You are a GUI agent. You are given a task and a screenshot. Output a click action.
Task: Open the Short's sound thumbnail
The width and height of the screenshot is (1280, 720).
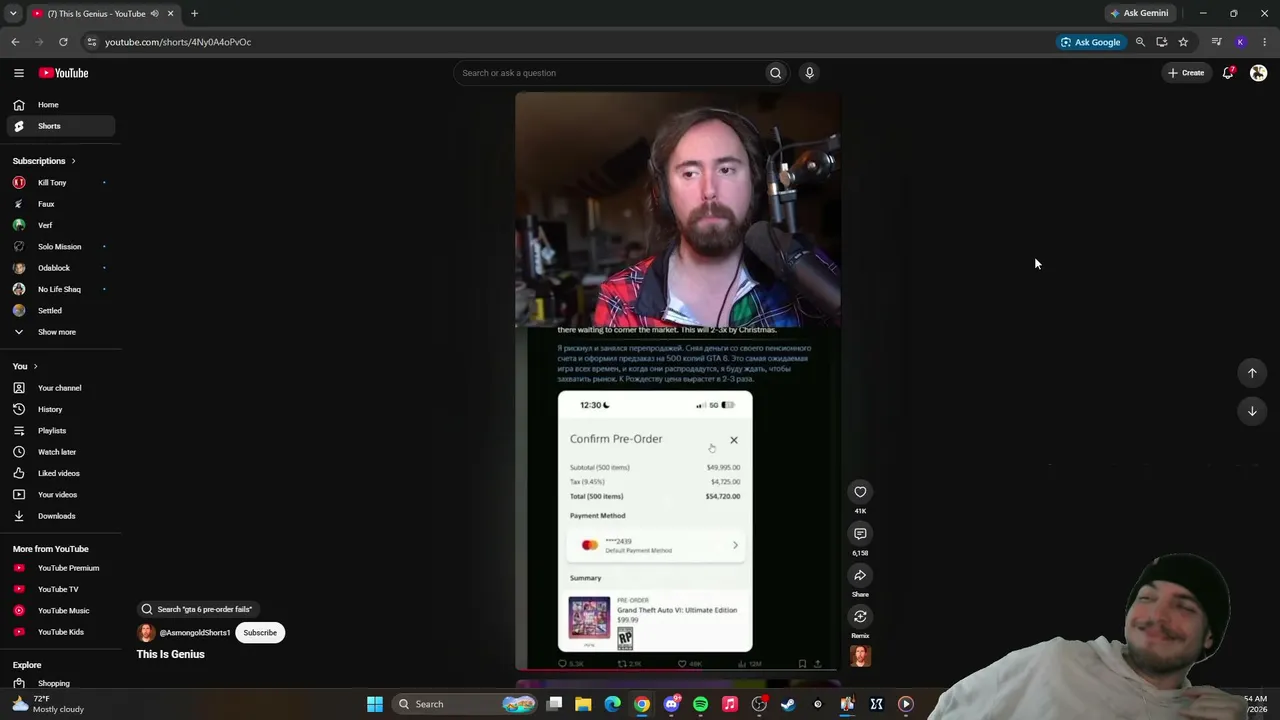coord(860,656)
